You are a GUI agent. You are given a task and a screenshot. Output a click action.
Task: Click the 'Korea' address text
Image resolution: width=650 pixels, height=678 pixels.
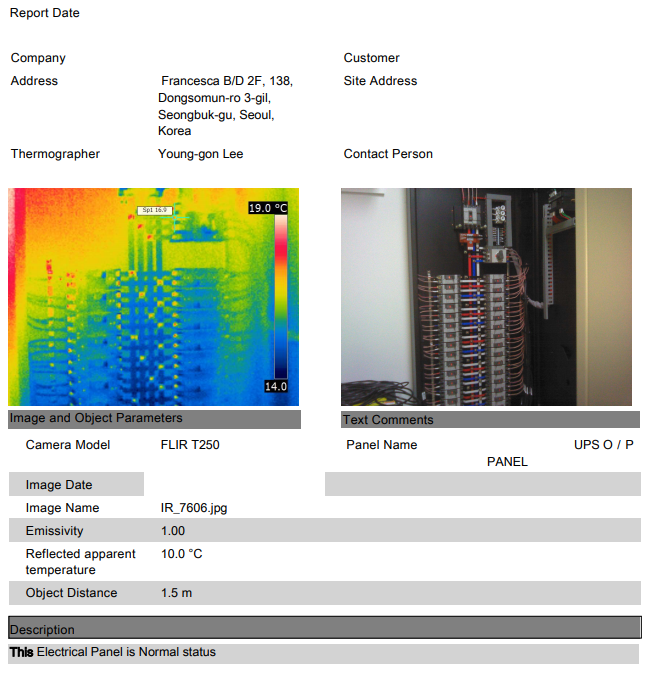[175, 131]
